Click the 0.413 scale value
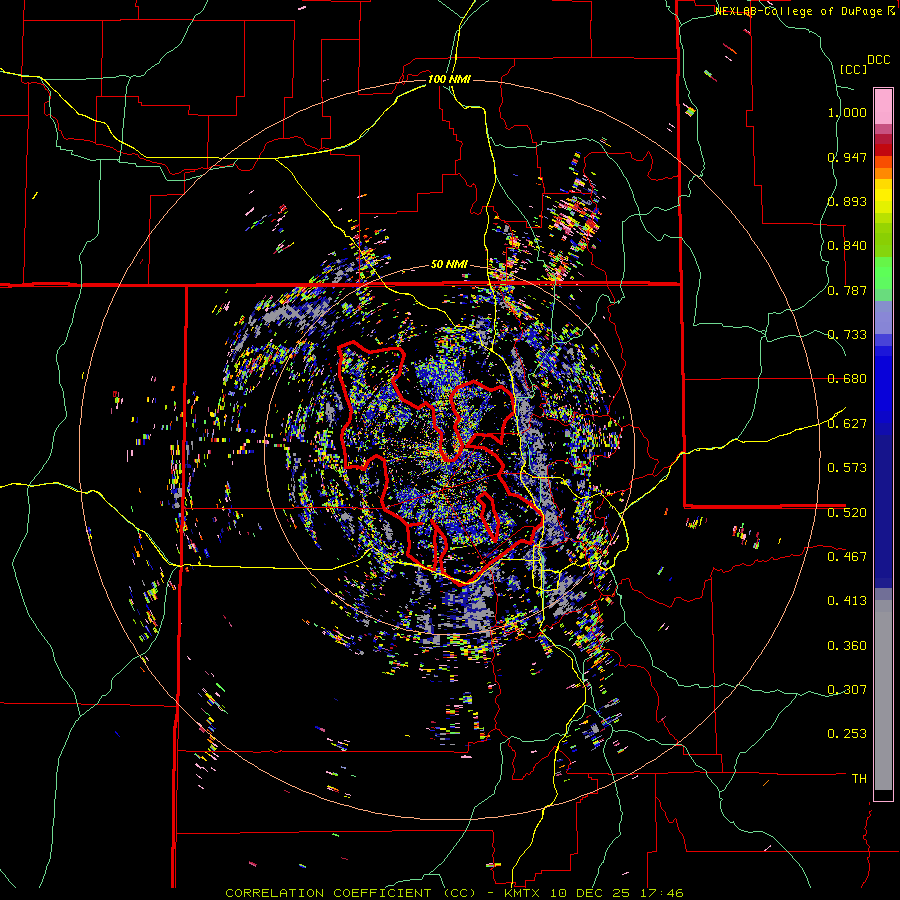The height and width of the screenshot is (900, 900). click(847, 601)
